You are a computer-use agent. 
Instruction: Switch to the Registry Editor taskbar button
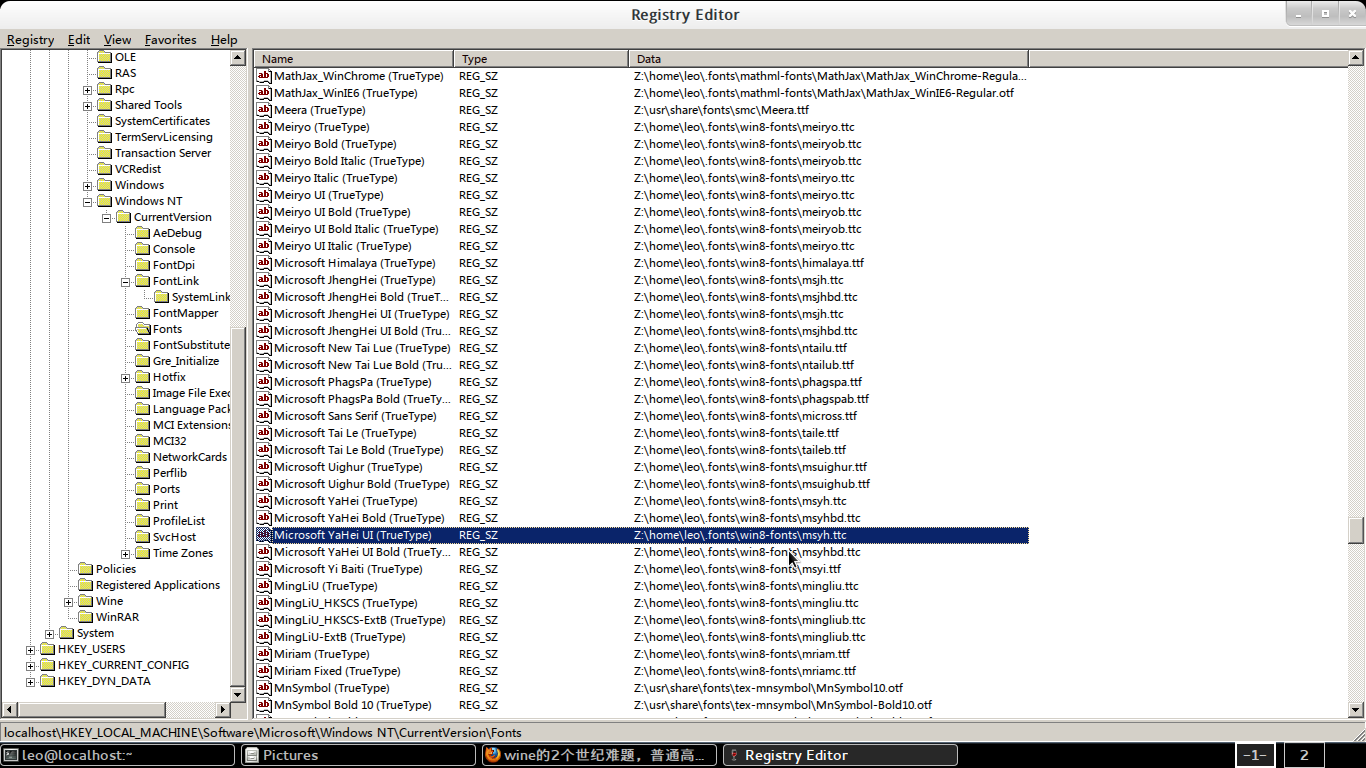coord(840,755)
